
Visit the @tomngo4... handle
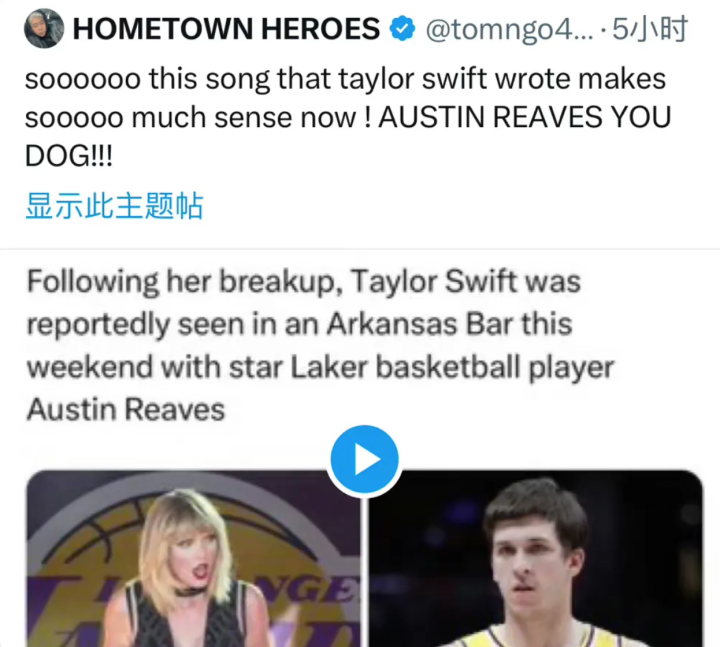coord(510,29)
